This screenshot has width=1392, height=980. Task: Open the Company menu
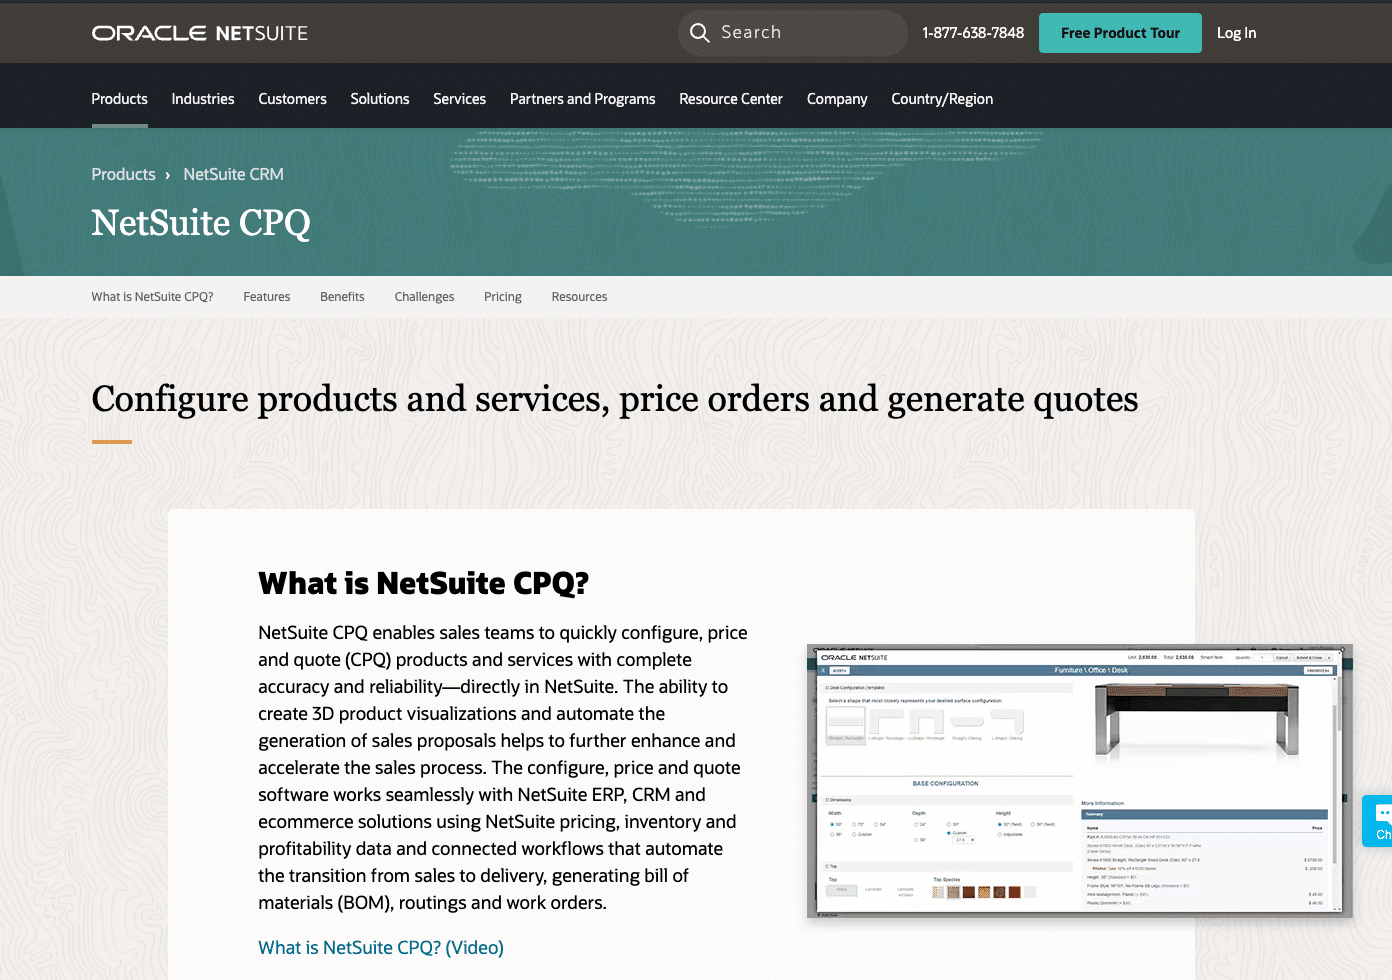click(x=837, y=99)
